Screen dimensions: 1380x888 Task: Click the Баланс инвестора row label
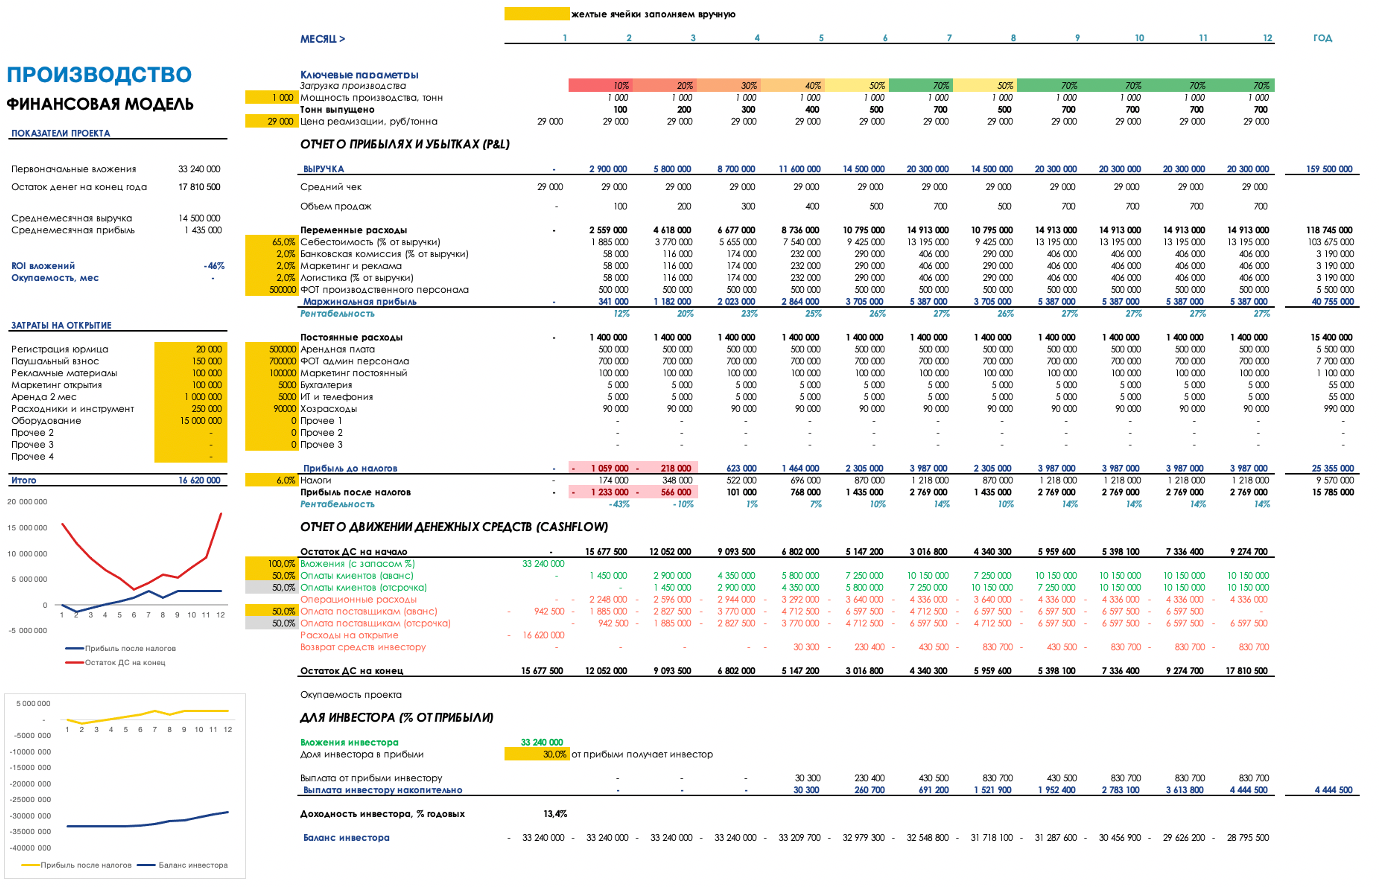pyautogui.click(x=346, y=838)
